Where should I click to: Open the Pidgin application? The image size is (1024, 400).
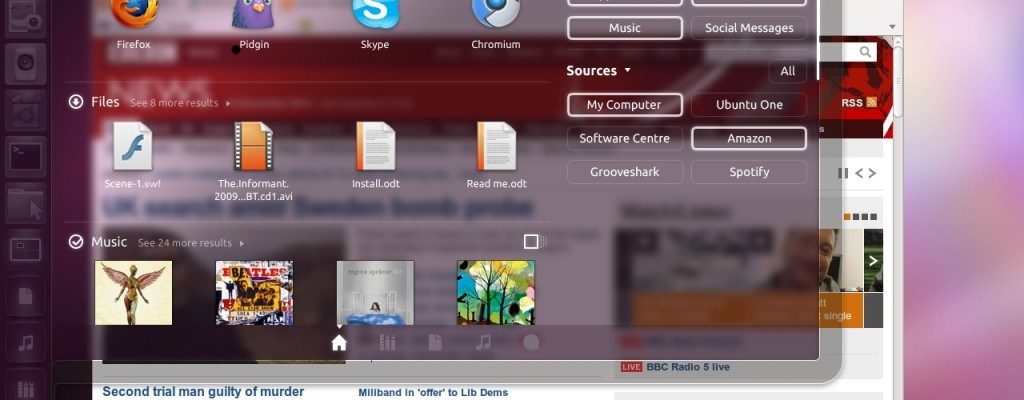(254, 14)
